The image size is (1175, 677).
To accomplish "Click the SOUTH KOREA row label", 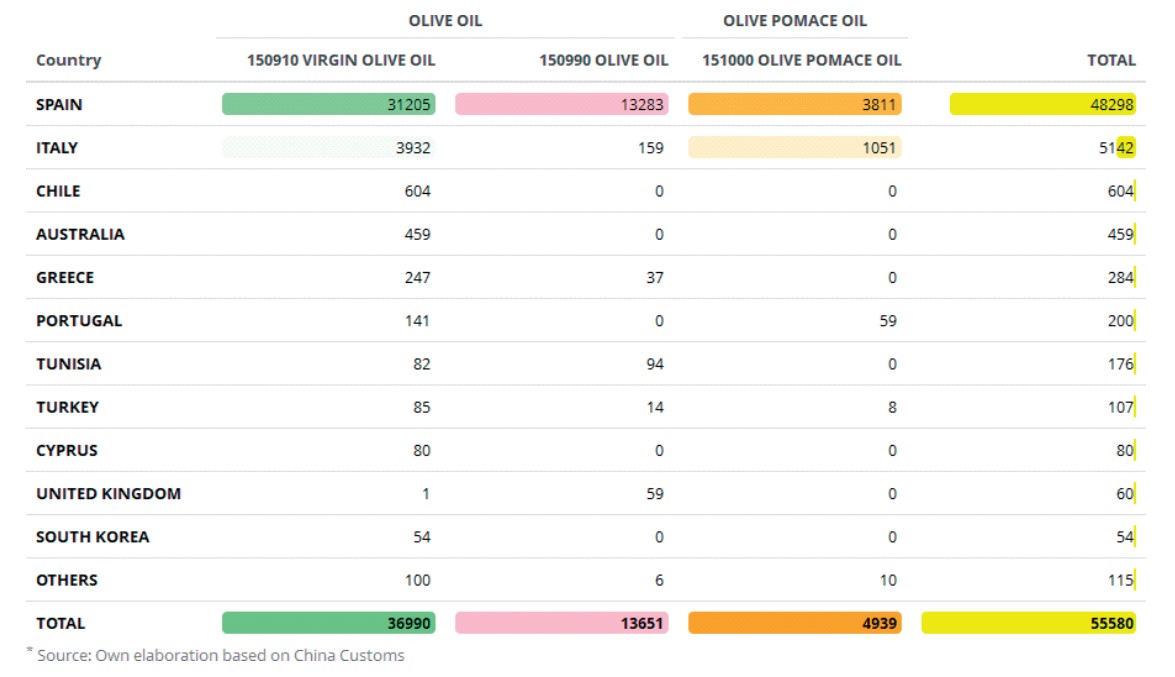I will point(92,537).
